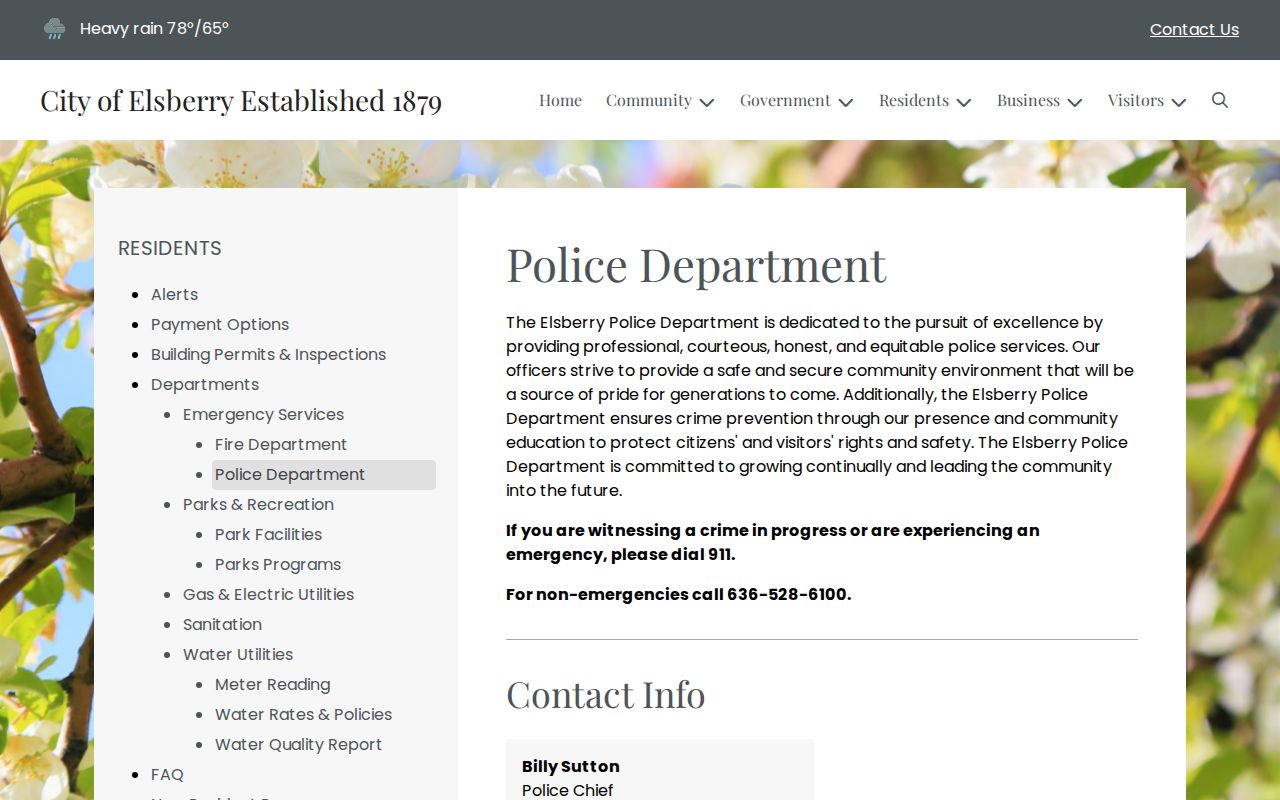Open Sanitation page
This screenshot has width=1280, height=800.
pyautogui.click(x=222, y=624)
